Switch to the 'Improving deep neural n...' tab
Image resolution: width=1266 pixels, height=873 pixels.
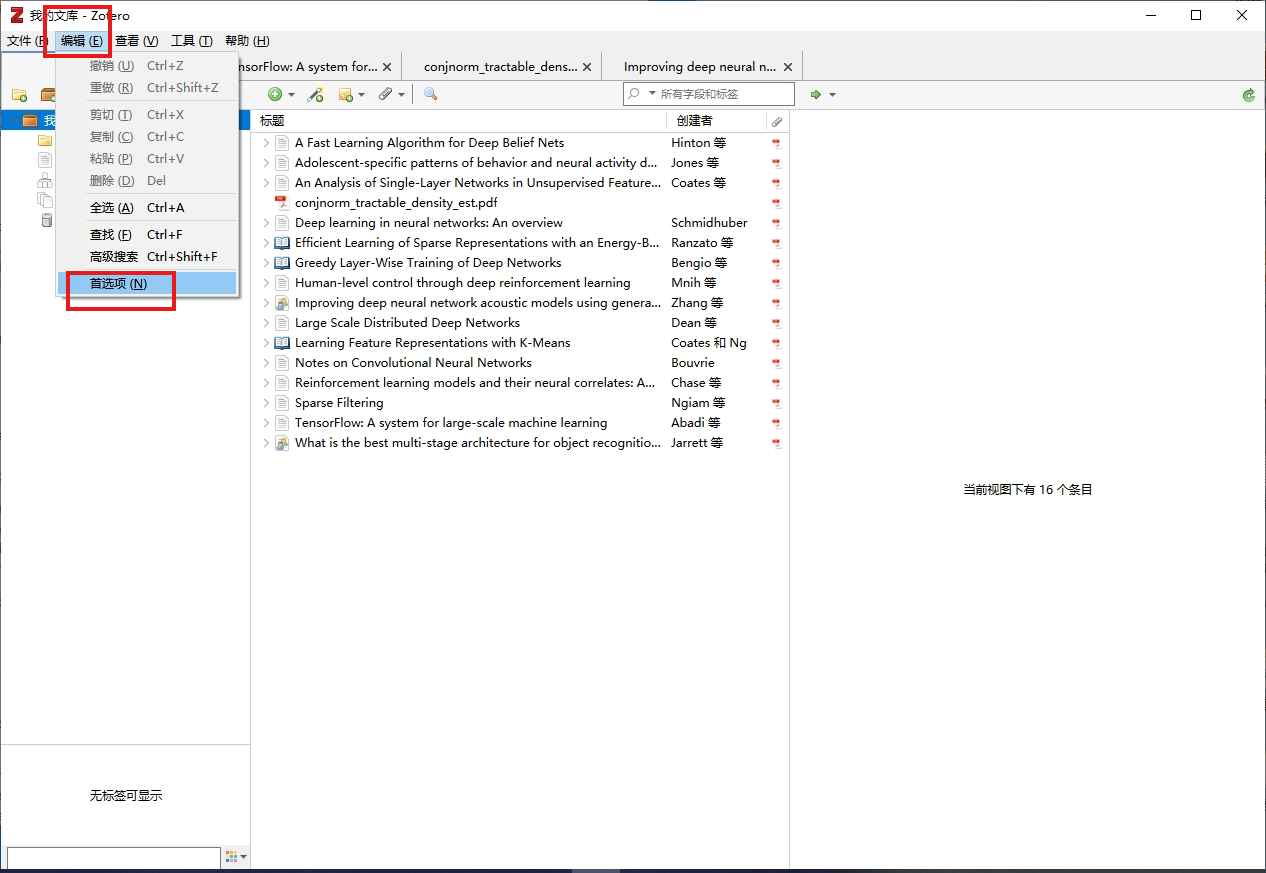pyautogui.click(x=699, y=67)
